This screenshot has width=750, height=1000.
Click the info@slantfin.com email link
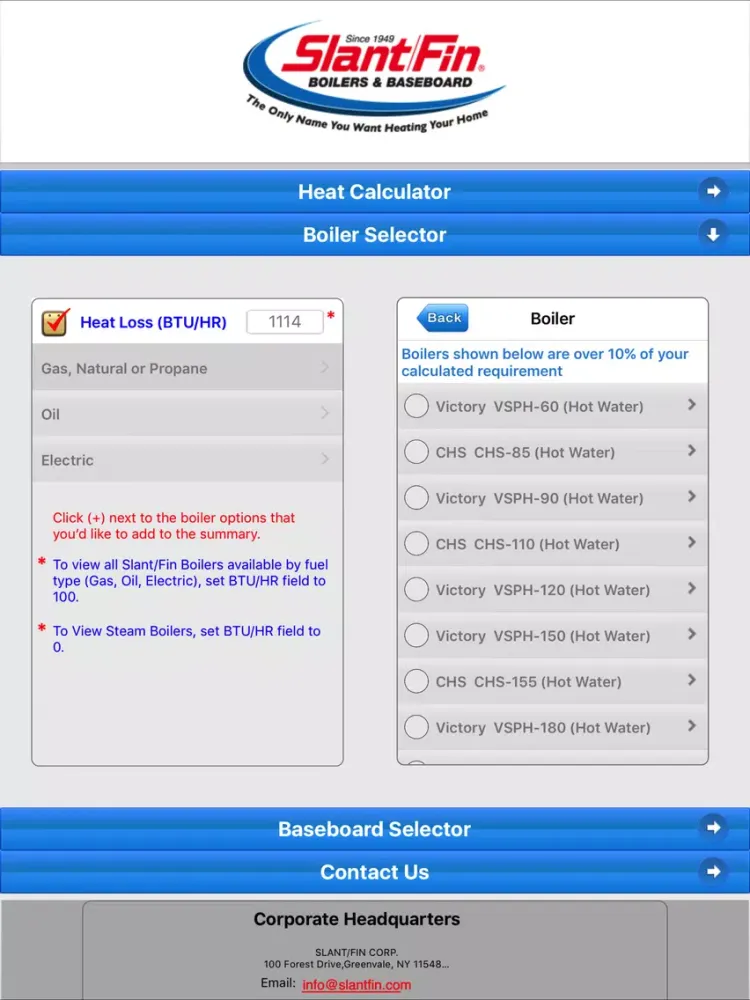point(357,985)
